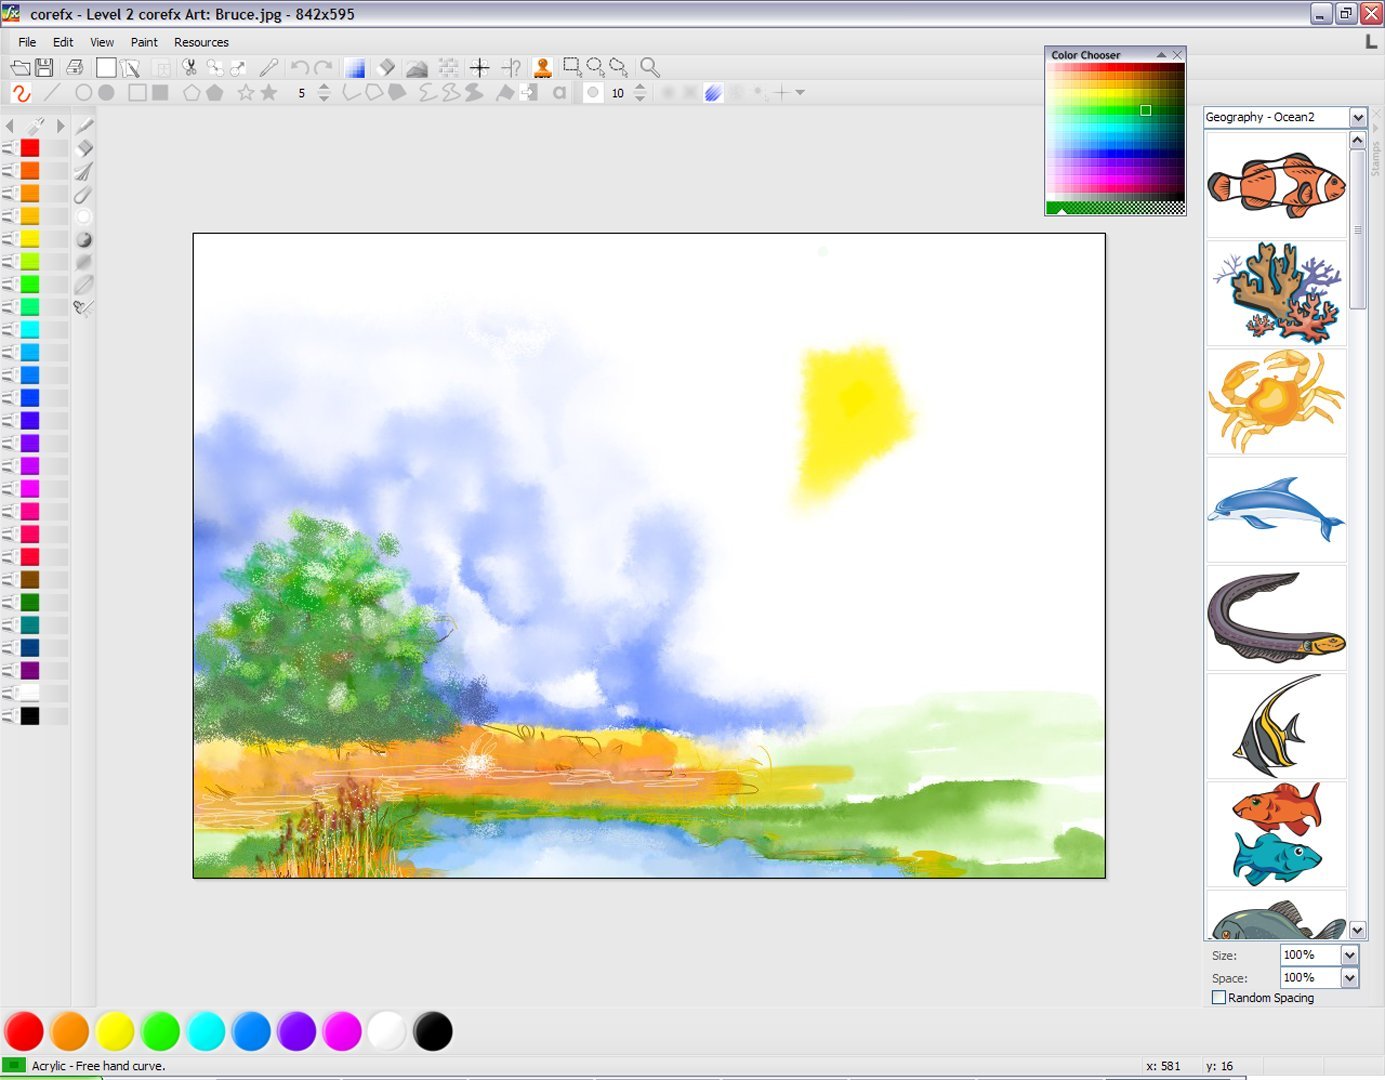Screen dimensions: 1385x1080
Task: Select the Stamp tool in the toolbar
Action: click(x=542, y=67)
